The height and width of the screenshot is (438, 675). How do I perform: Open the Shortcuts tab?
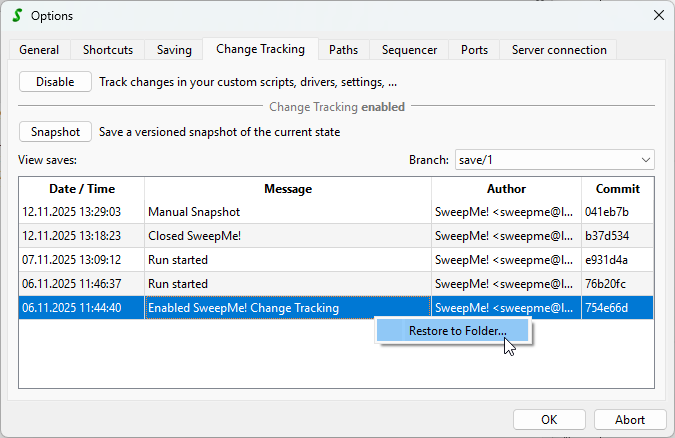108,50
